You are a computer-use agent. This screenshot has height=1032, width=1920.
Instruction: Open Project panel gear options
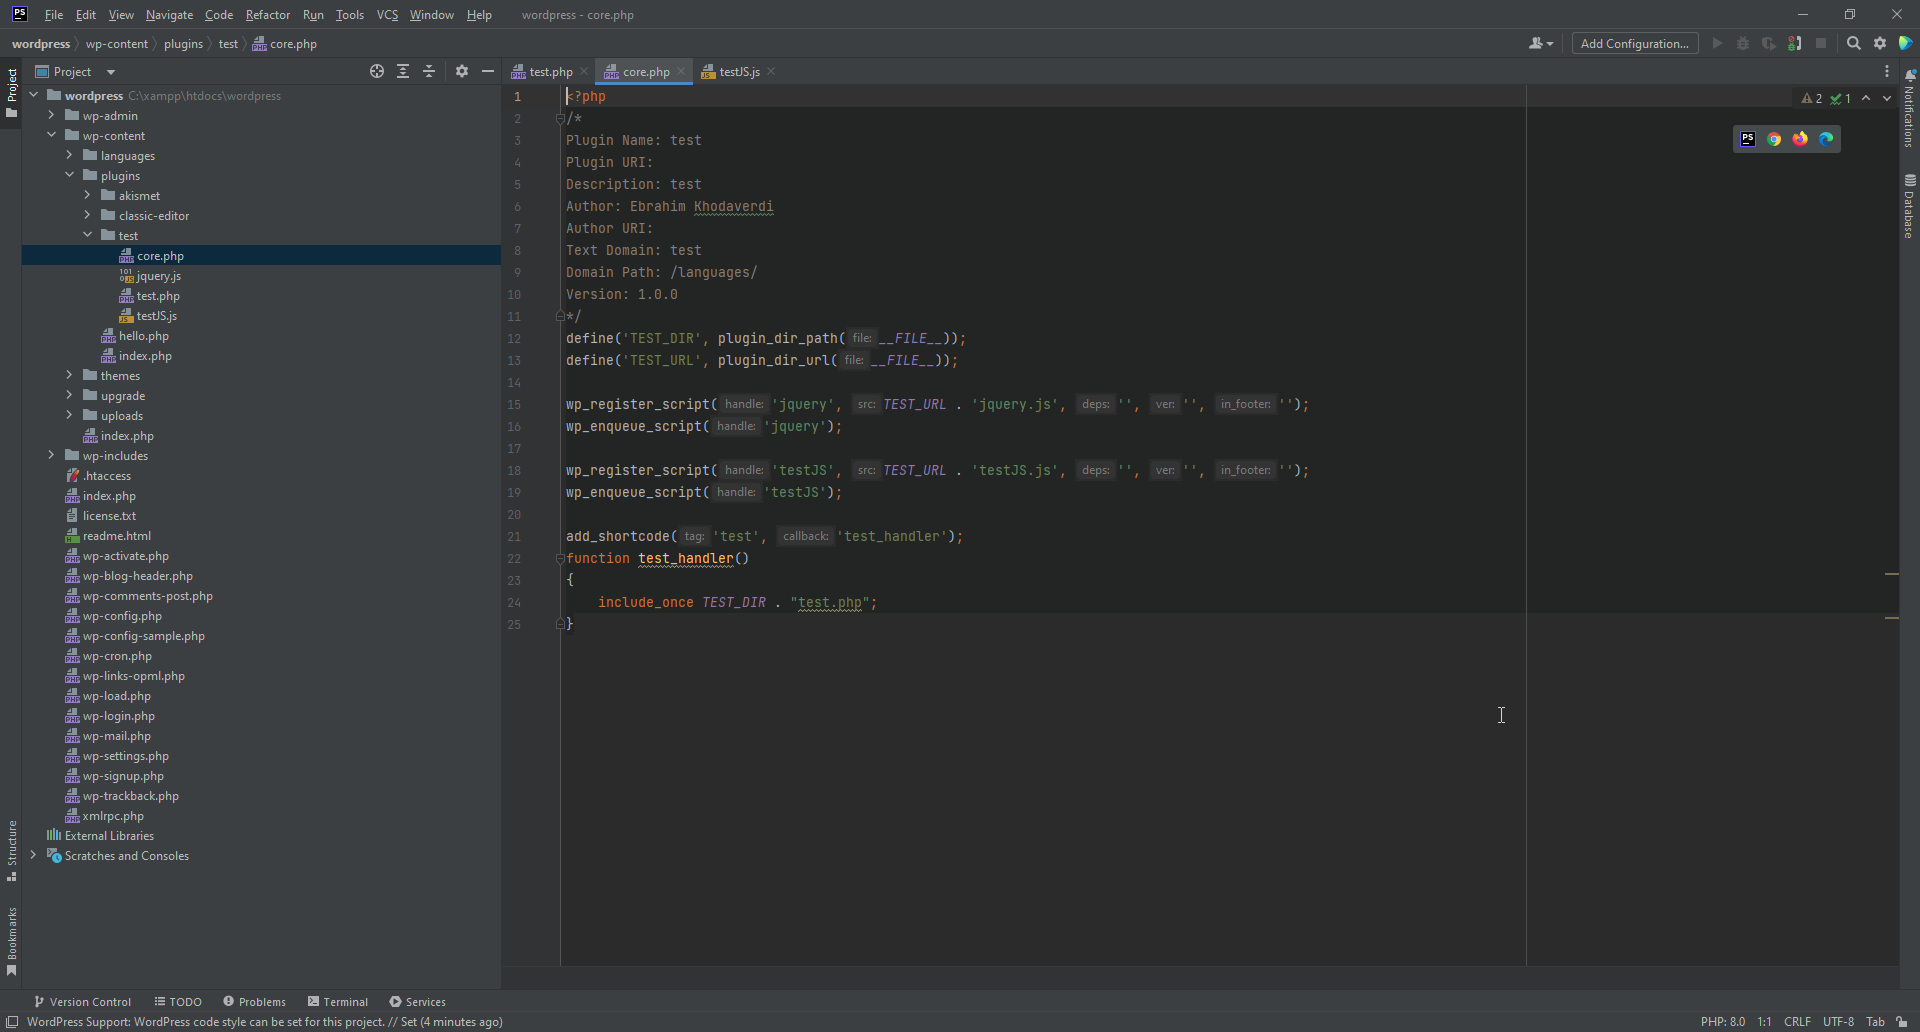(462, 71)
